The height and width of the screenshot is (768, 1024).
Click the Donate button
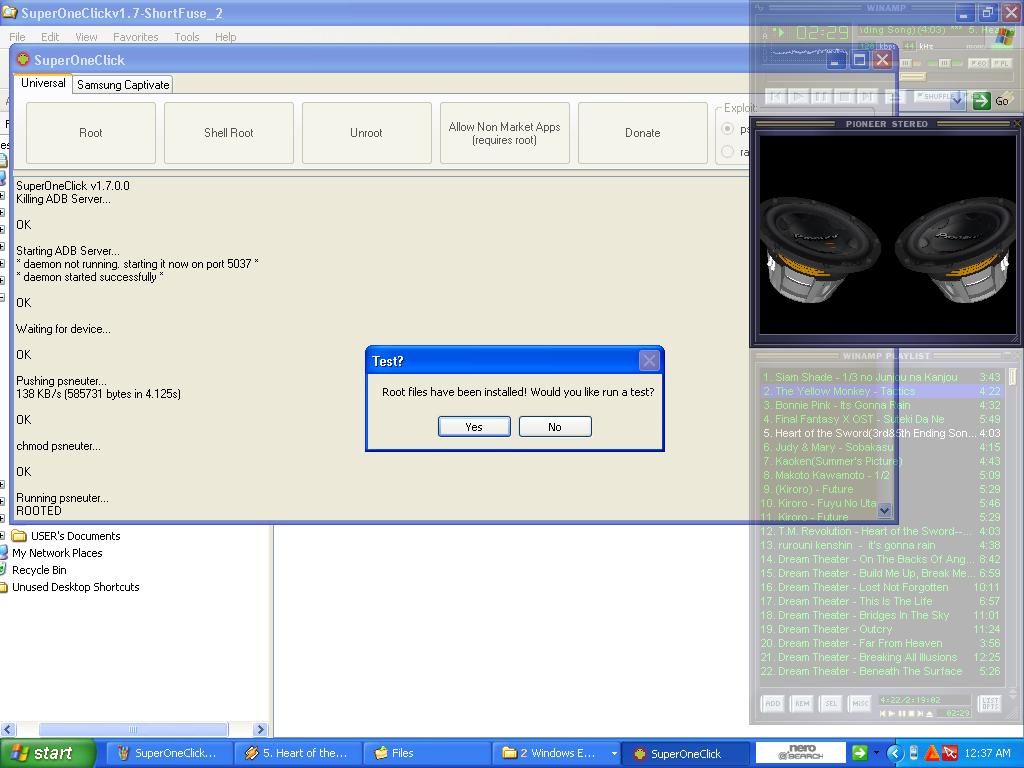[x=643, y=133]
